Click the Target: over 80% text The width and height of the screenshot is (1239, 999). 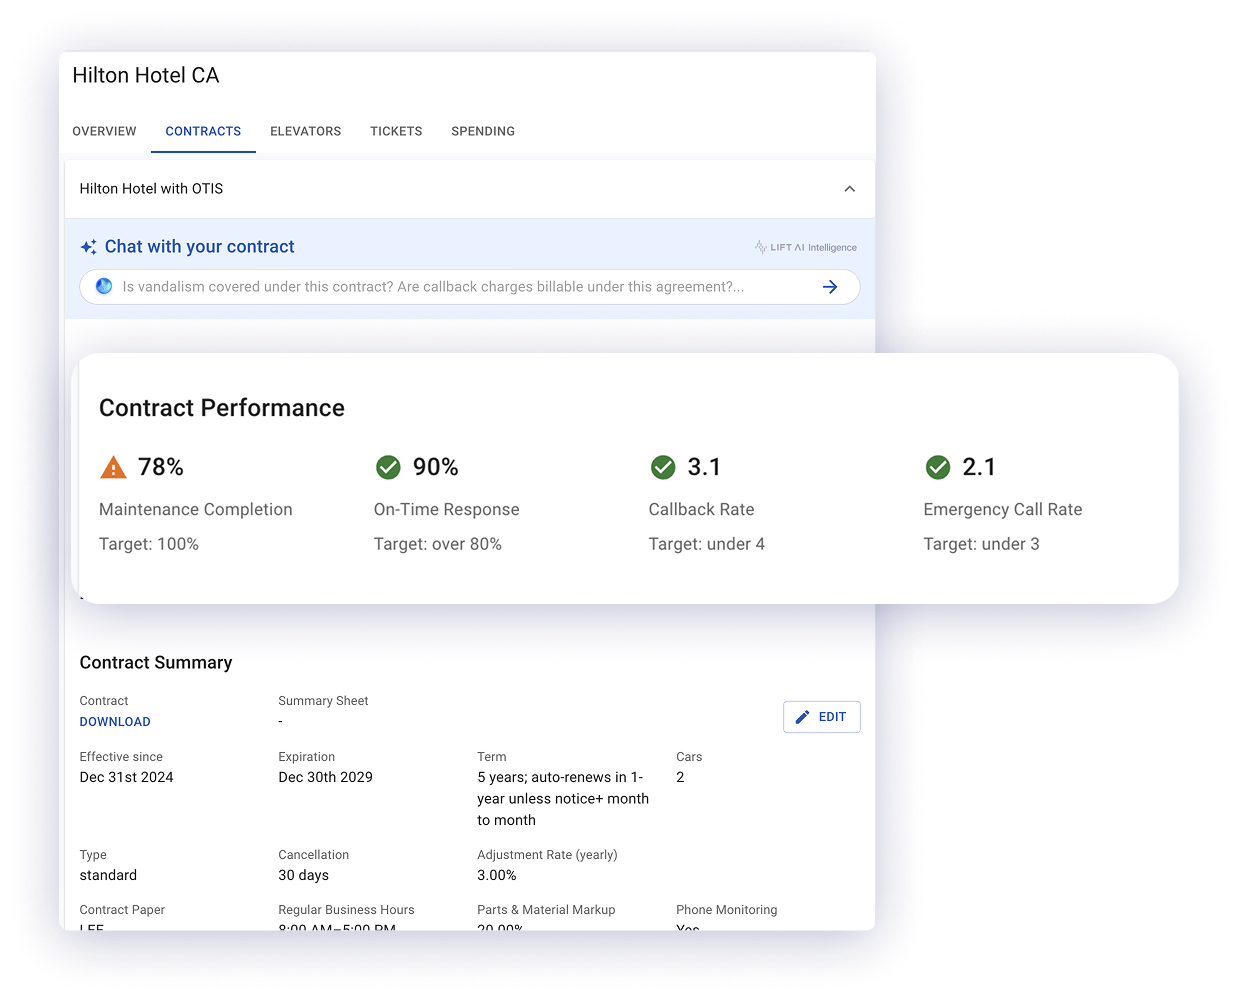pos(438,544)
